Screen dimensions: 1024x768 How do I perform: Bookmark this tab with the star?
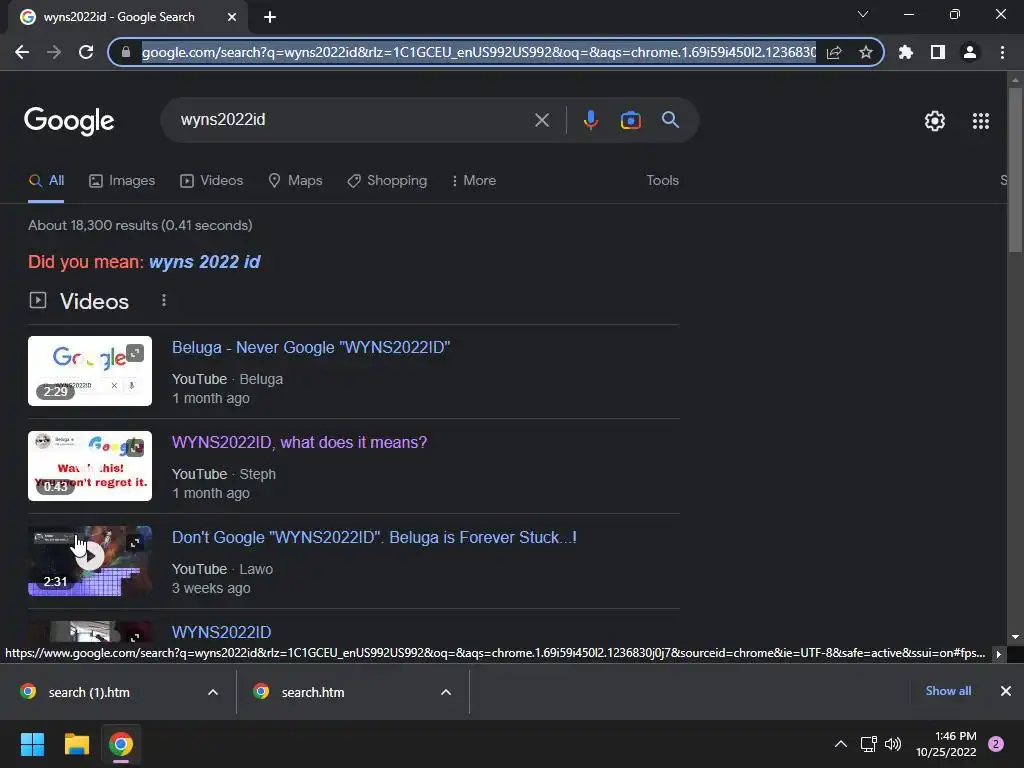(x=865, y=52)
